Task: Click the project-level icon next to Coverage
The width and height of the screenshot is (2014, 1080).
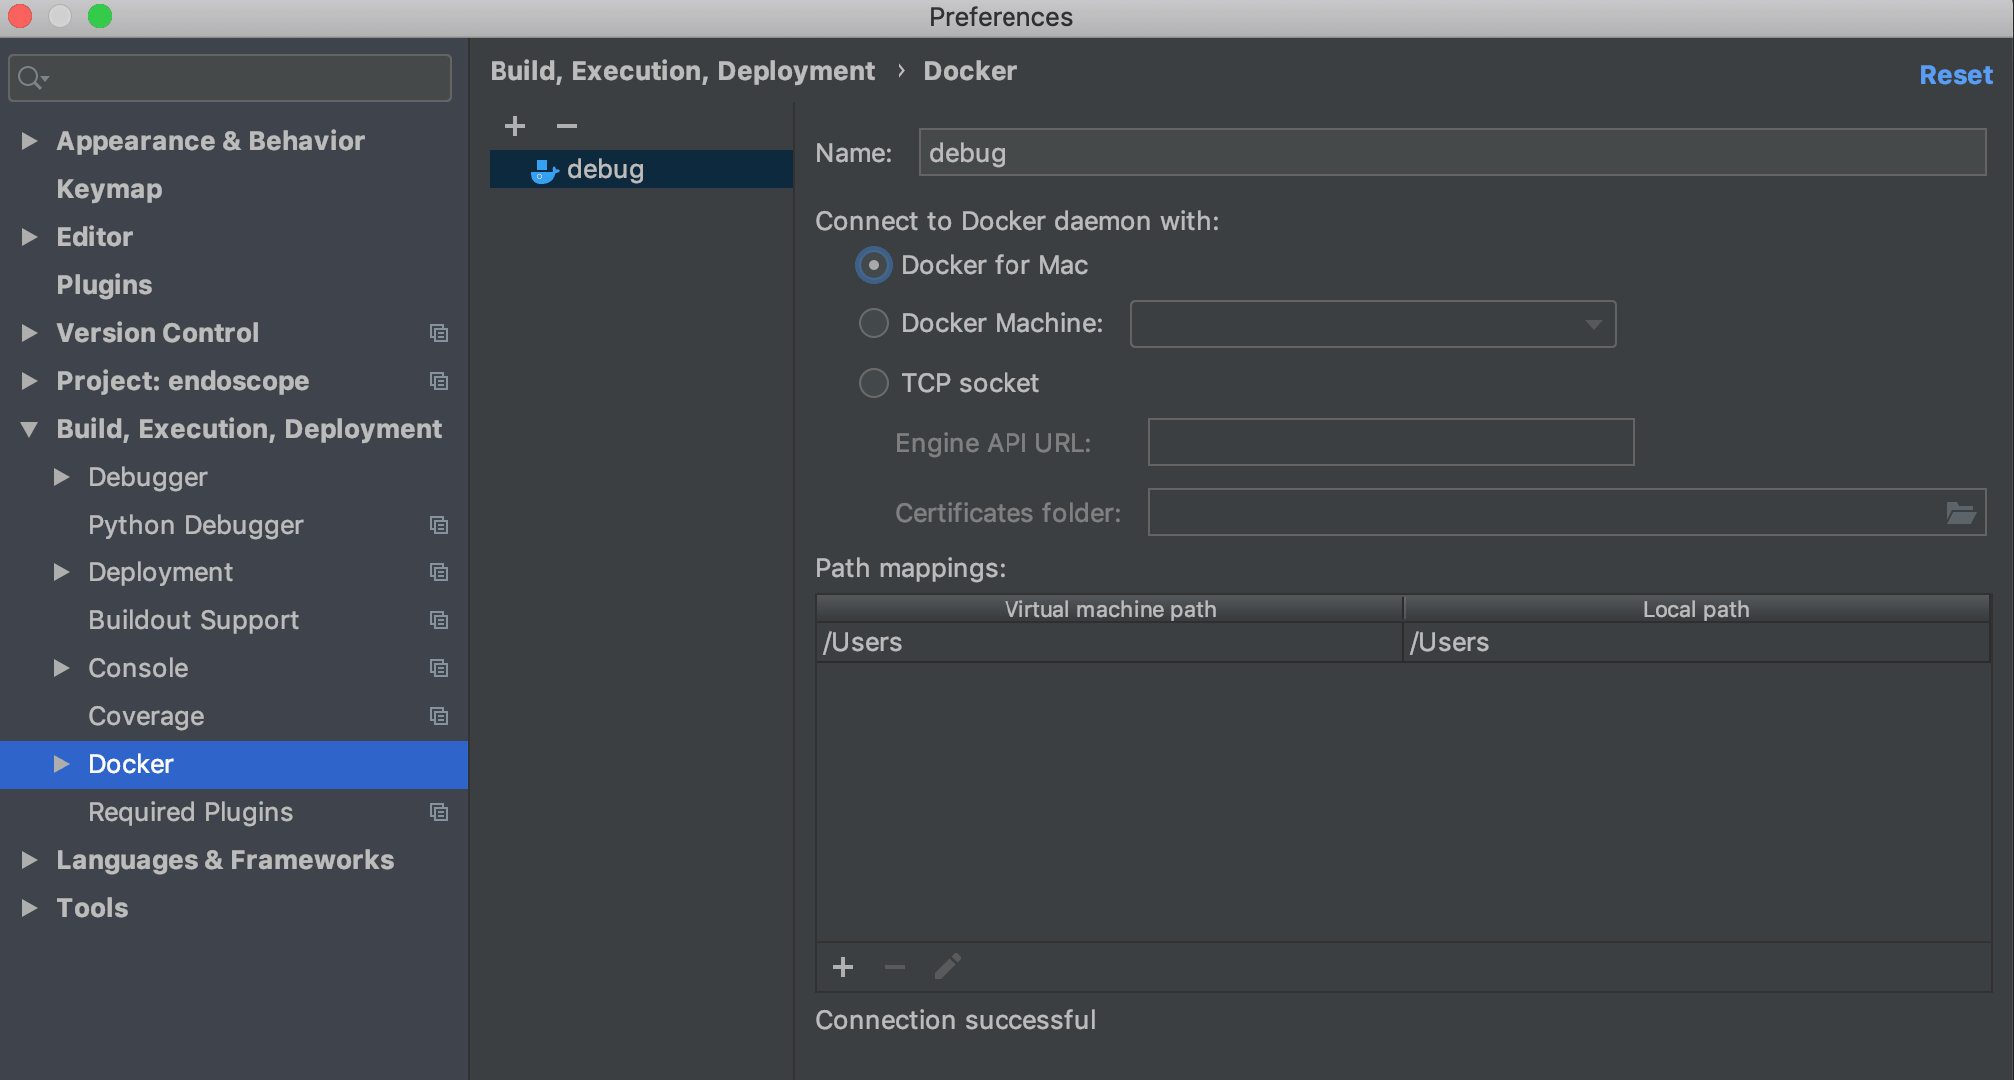Action: (438, 716)
